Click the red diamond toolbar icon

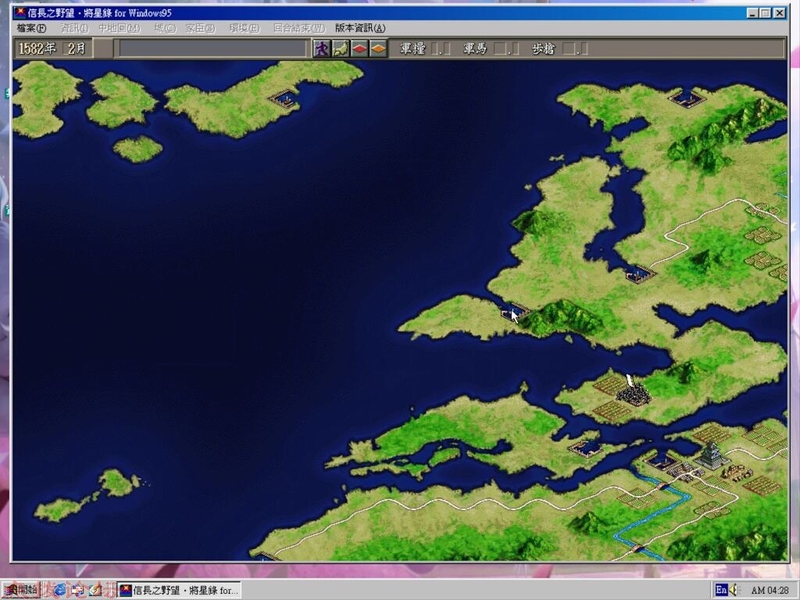pos(360,49)
